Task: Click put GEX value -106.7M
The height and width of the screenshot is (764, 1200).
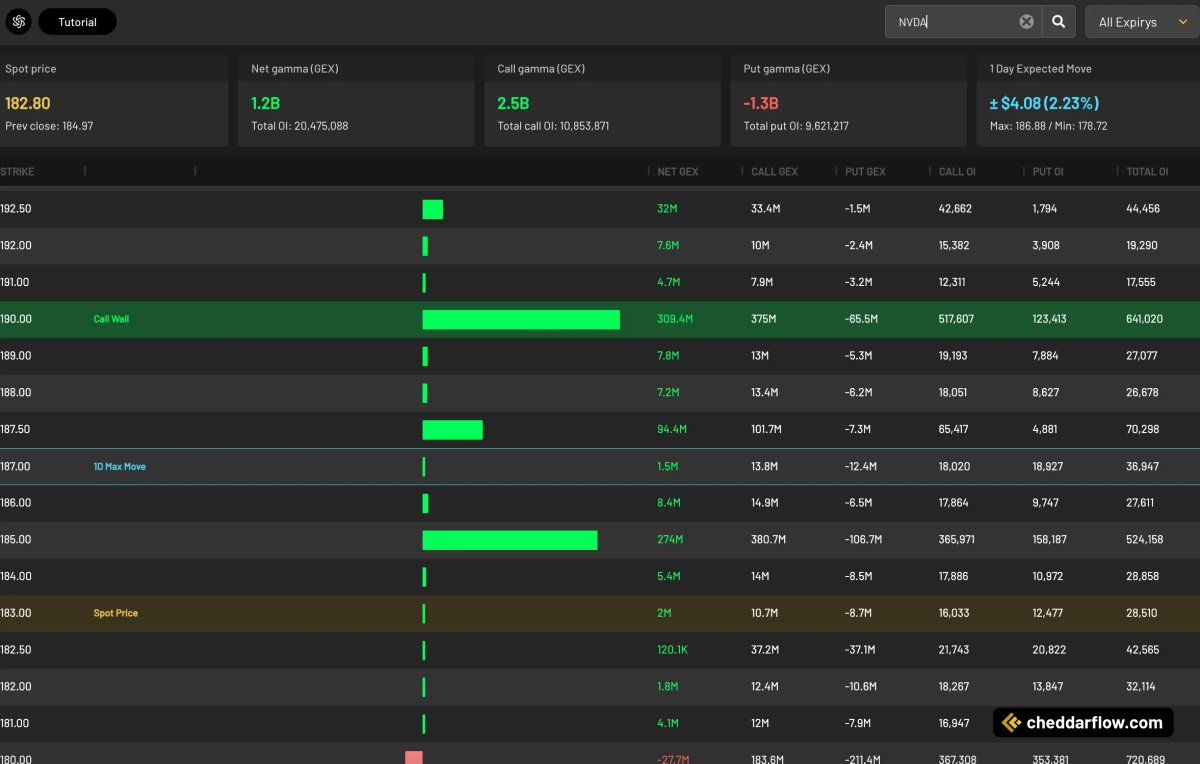Action: click(x=864, y=540)
